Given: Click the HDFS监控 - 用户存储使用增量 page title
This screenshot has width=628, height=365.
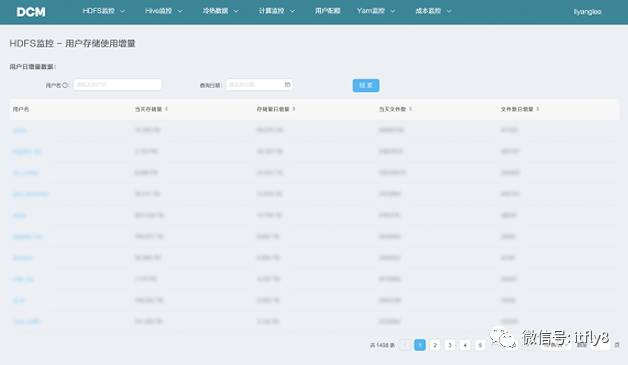Looking at the screenshot, I should tap(72, 43).
